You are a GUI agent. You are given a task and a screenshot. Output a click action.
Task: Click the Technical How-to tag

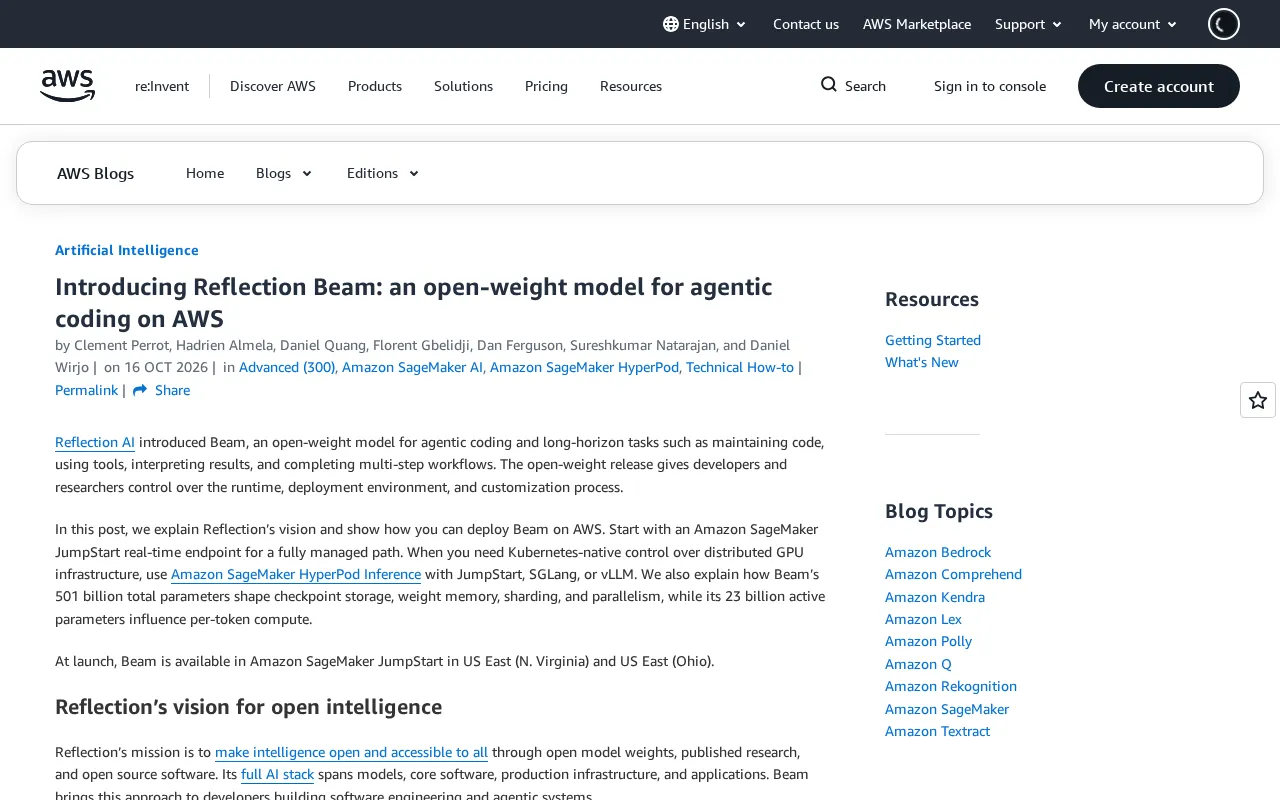[740, 367]
